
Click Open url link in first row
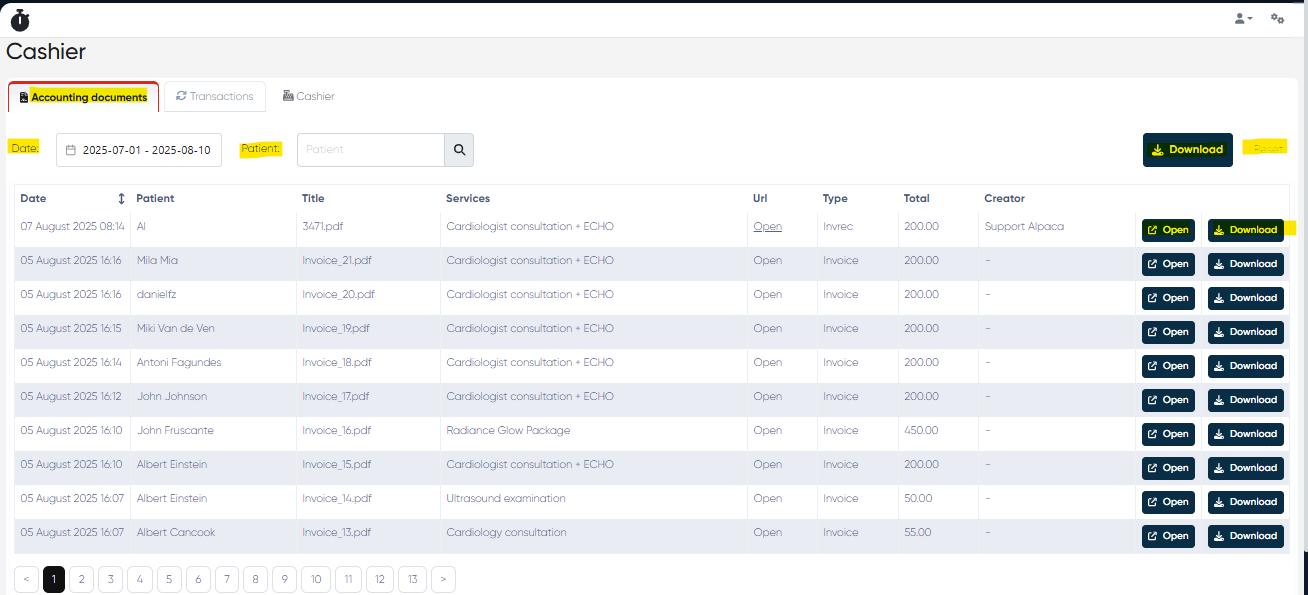pos(767,227)
